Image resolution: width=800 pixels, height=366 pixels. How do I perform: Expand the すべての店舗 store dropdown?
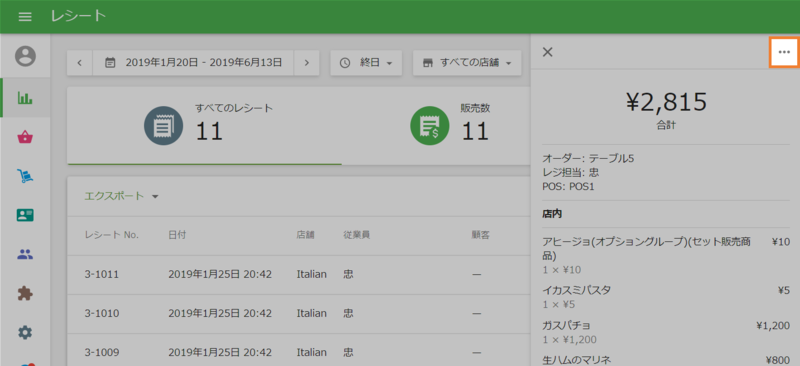point(467,63)
